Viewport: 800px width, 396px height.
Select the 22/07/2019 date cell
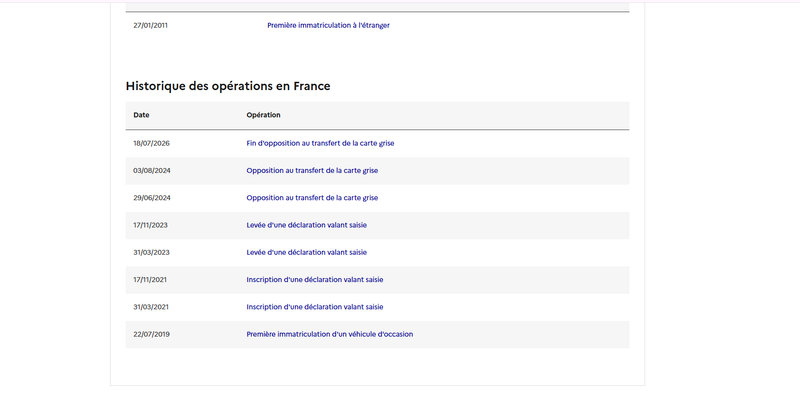tap(152, 334)
